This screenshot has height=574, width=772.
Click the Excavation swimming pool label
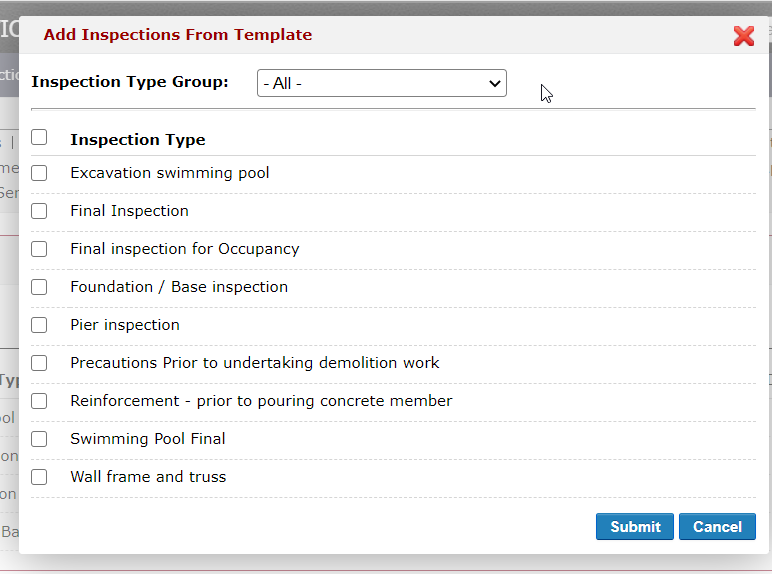click(169, 173)
